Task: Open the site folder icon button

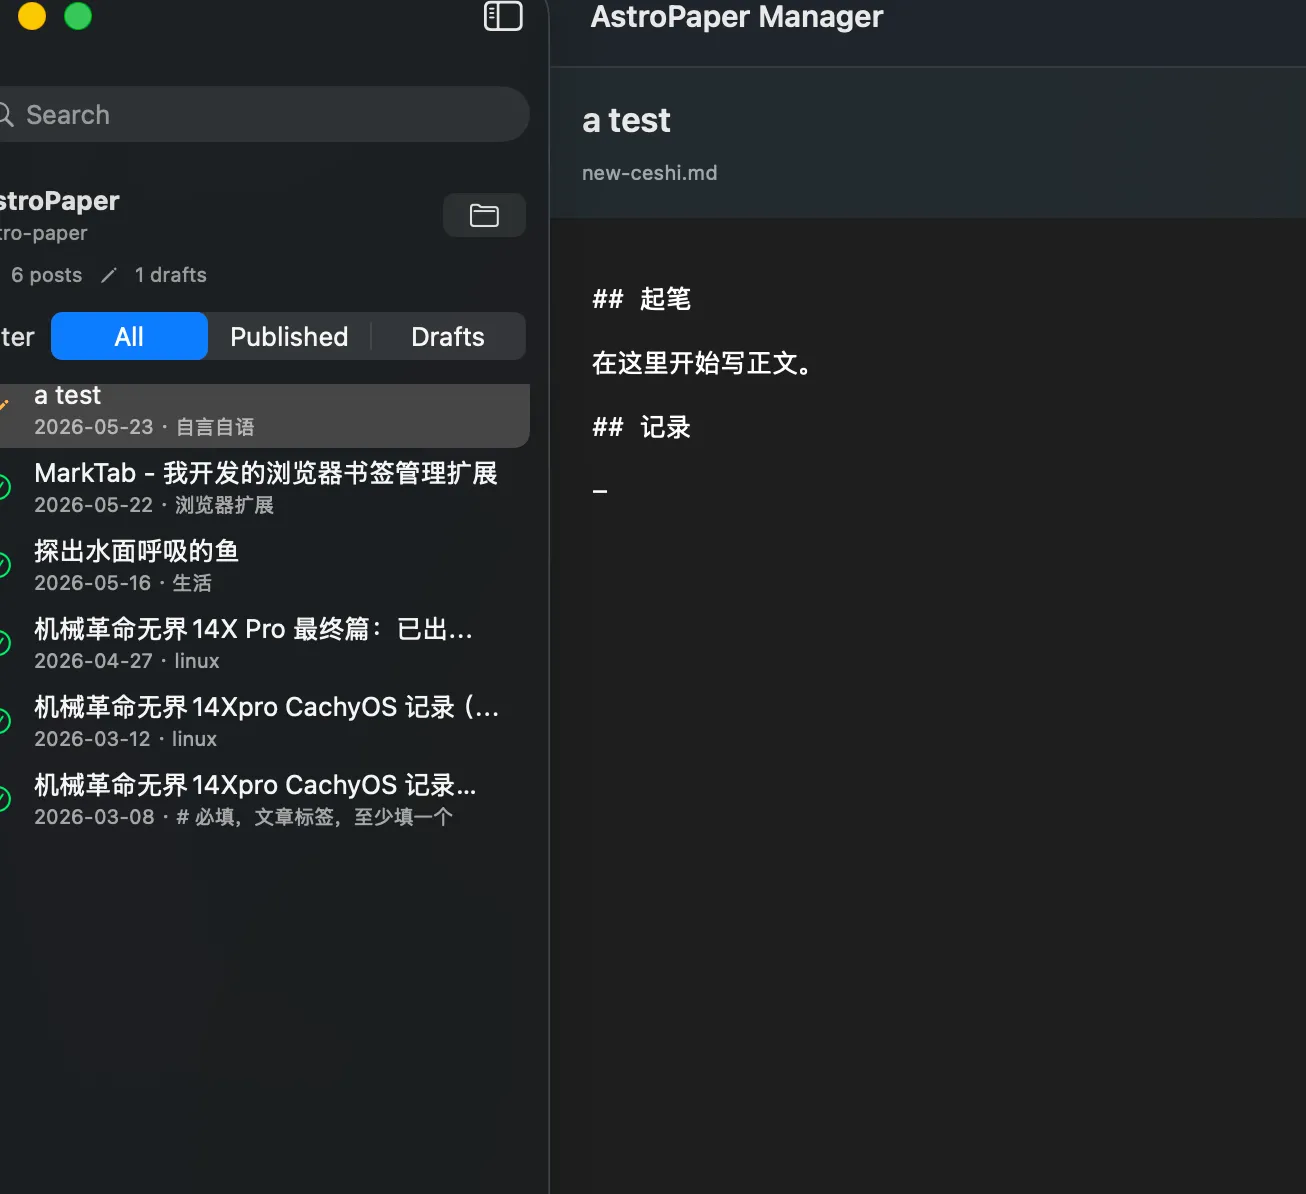Action: tap(484, 215)
